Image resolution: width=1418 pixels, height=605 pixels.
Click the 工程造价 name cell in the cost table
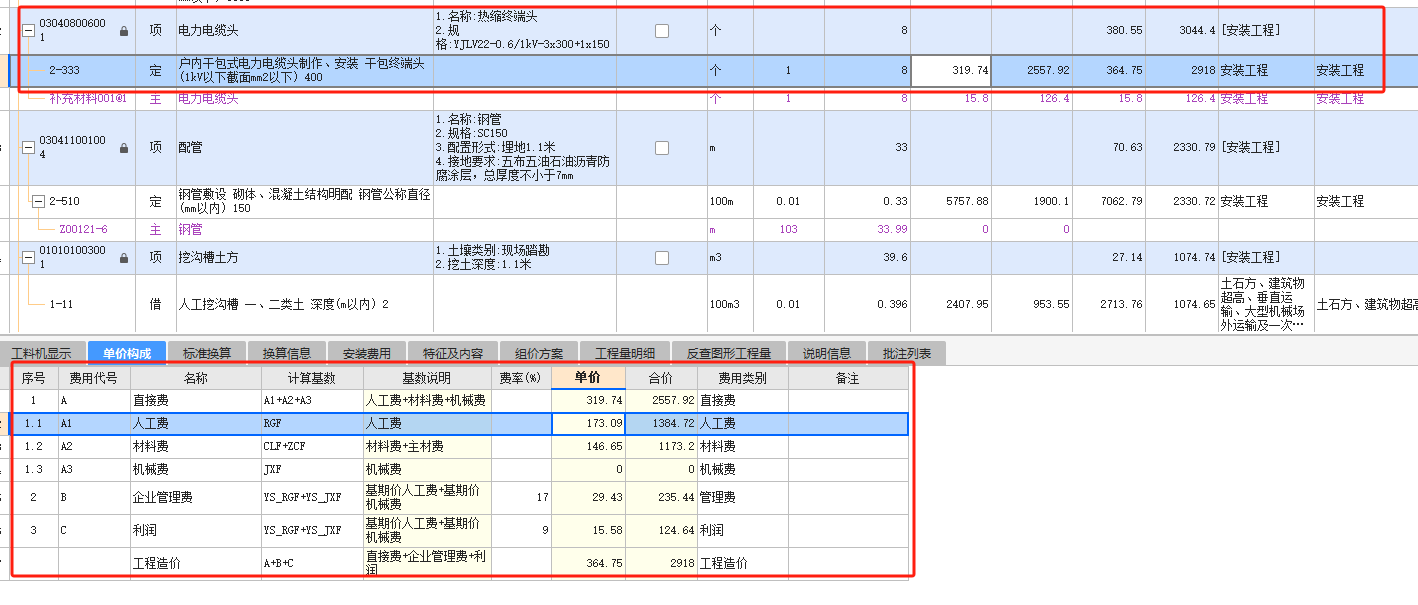click(x=195, y=563)
